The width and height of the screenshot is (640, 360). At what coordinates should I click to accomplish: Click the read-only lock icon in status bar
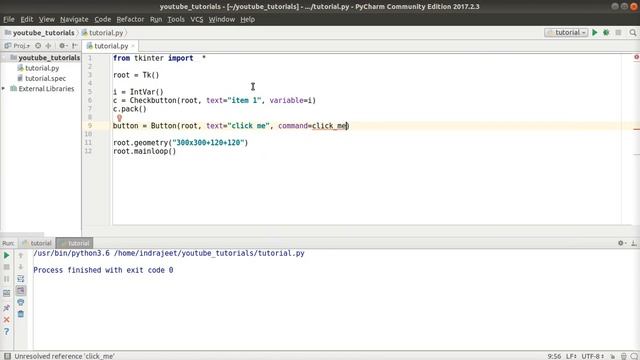click(x=613, y=356)
